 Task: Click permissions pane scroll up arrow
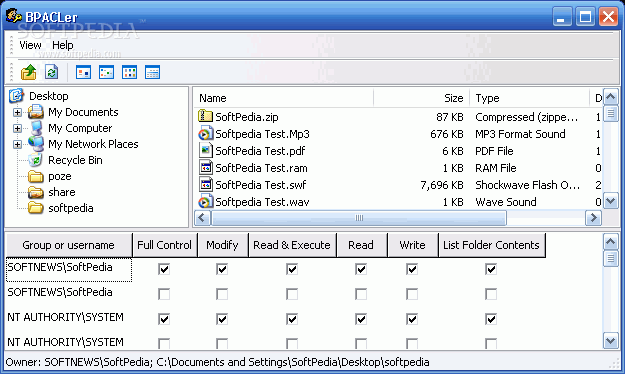point(611,242)
